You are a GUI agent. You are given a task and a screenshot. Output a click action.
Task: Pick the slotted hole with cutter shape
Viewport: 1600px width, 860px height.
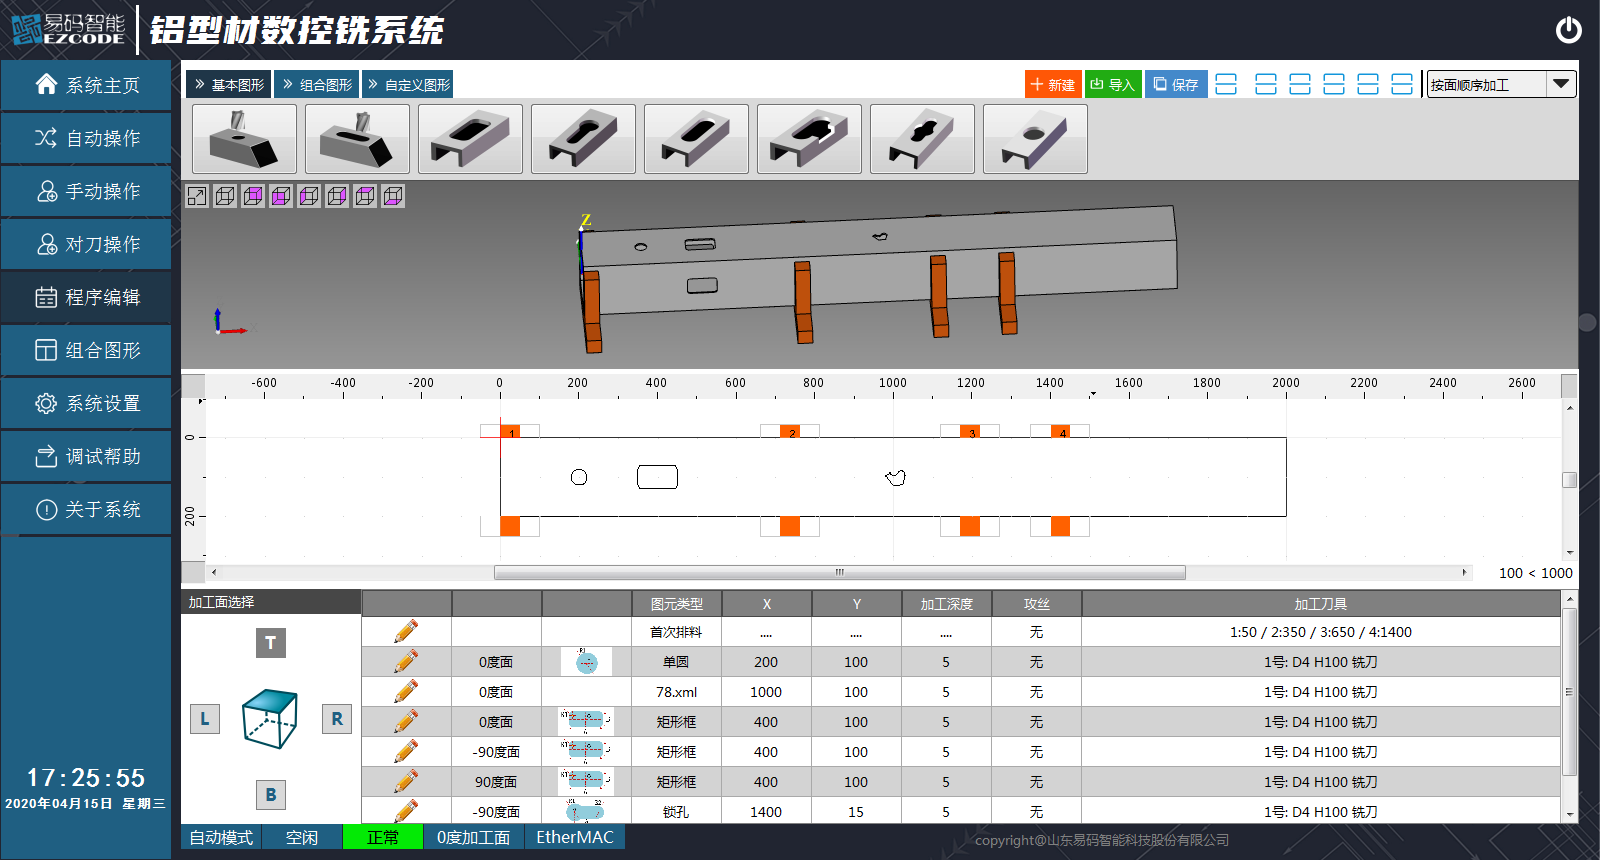click(357, 139)
